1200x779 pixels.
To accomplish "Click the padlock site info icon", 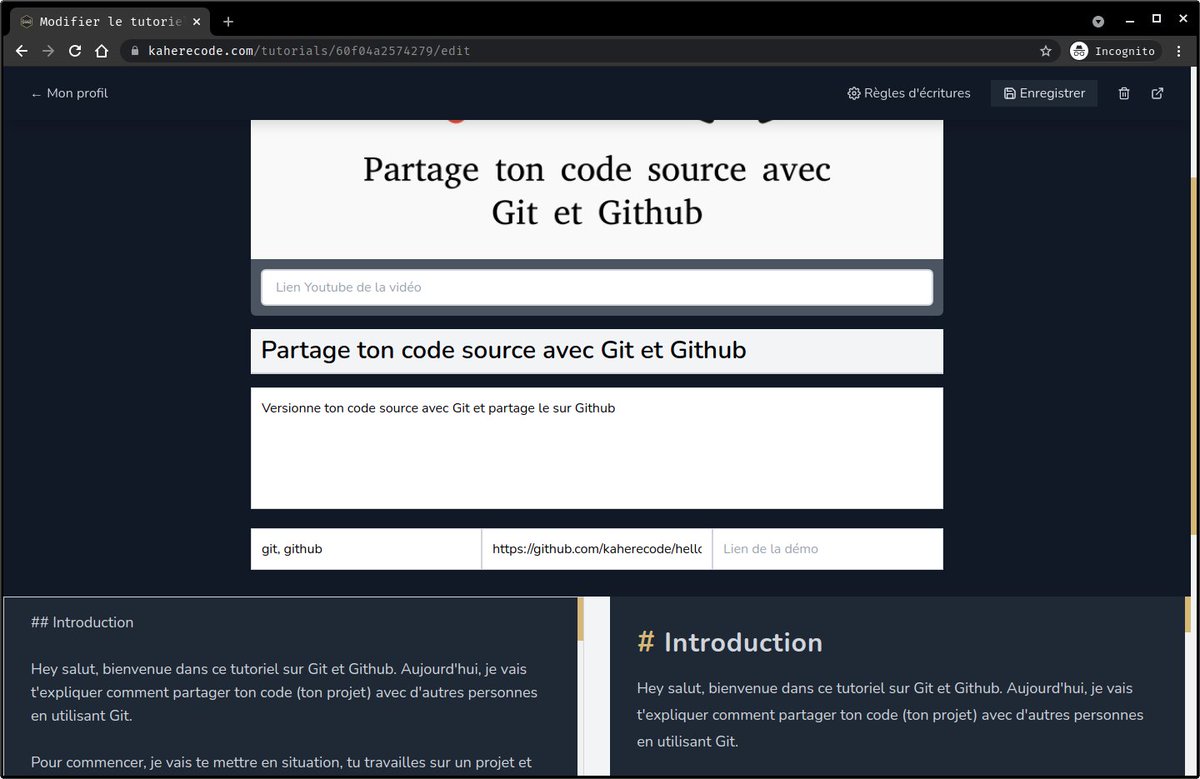I will pos(135,51).
